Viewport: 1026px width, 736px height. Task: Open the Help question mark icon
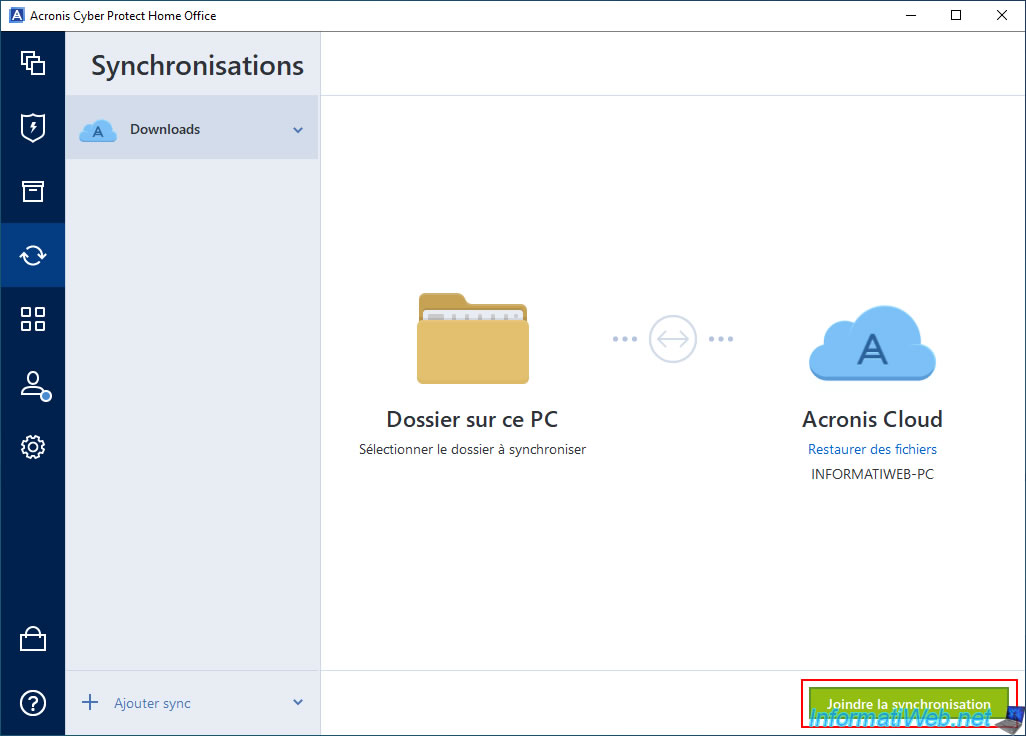pos(33,703)
